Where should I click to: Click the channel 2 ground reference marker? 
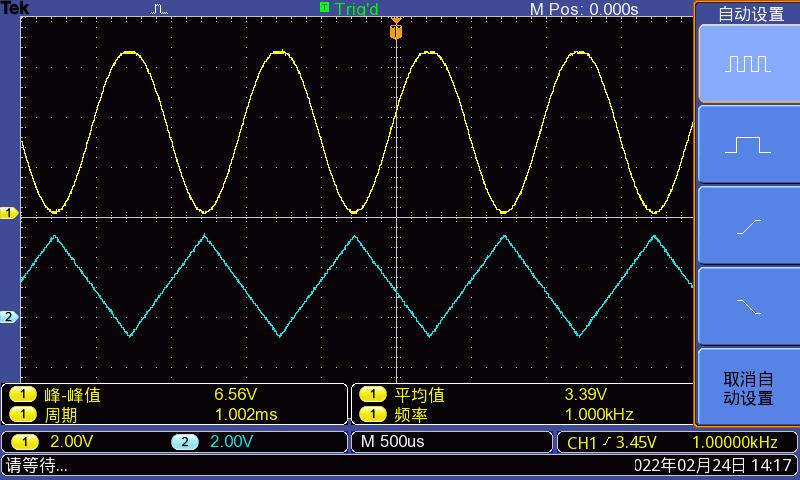[10, 317]
